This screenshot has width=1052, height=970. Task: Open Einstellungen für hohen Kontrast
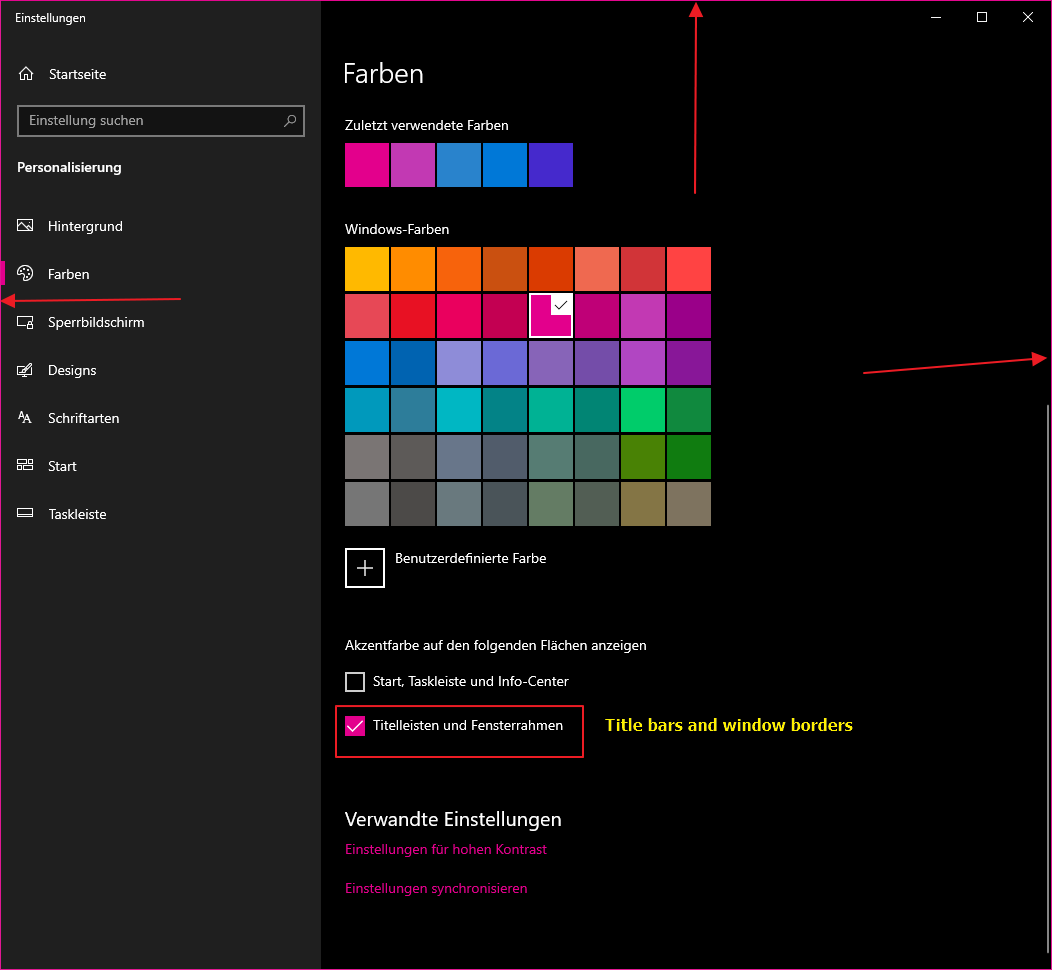click(446, 849)
